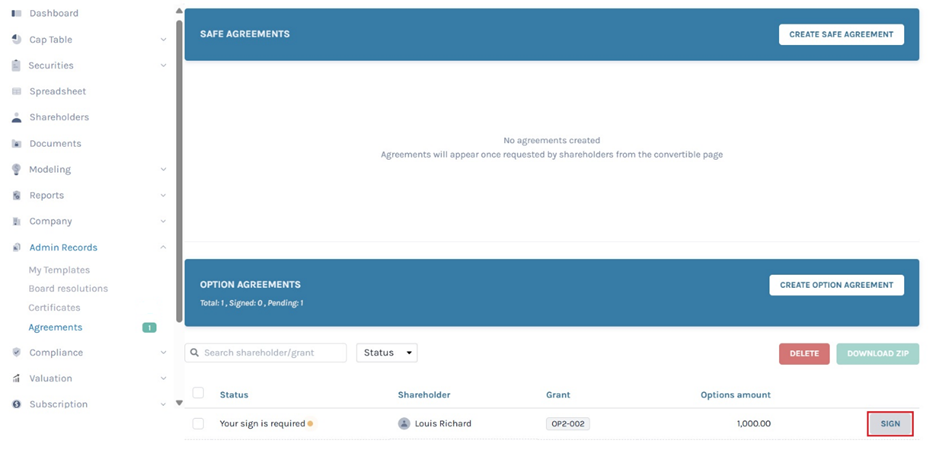The width and height of the screenshot is (939, 450).
Task: Click the Valuation chart icon
Action: (16, 378)
